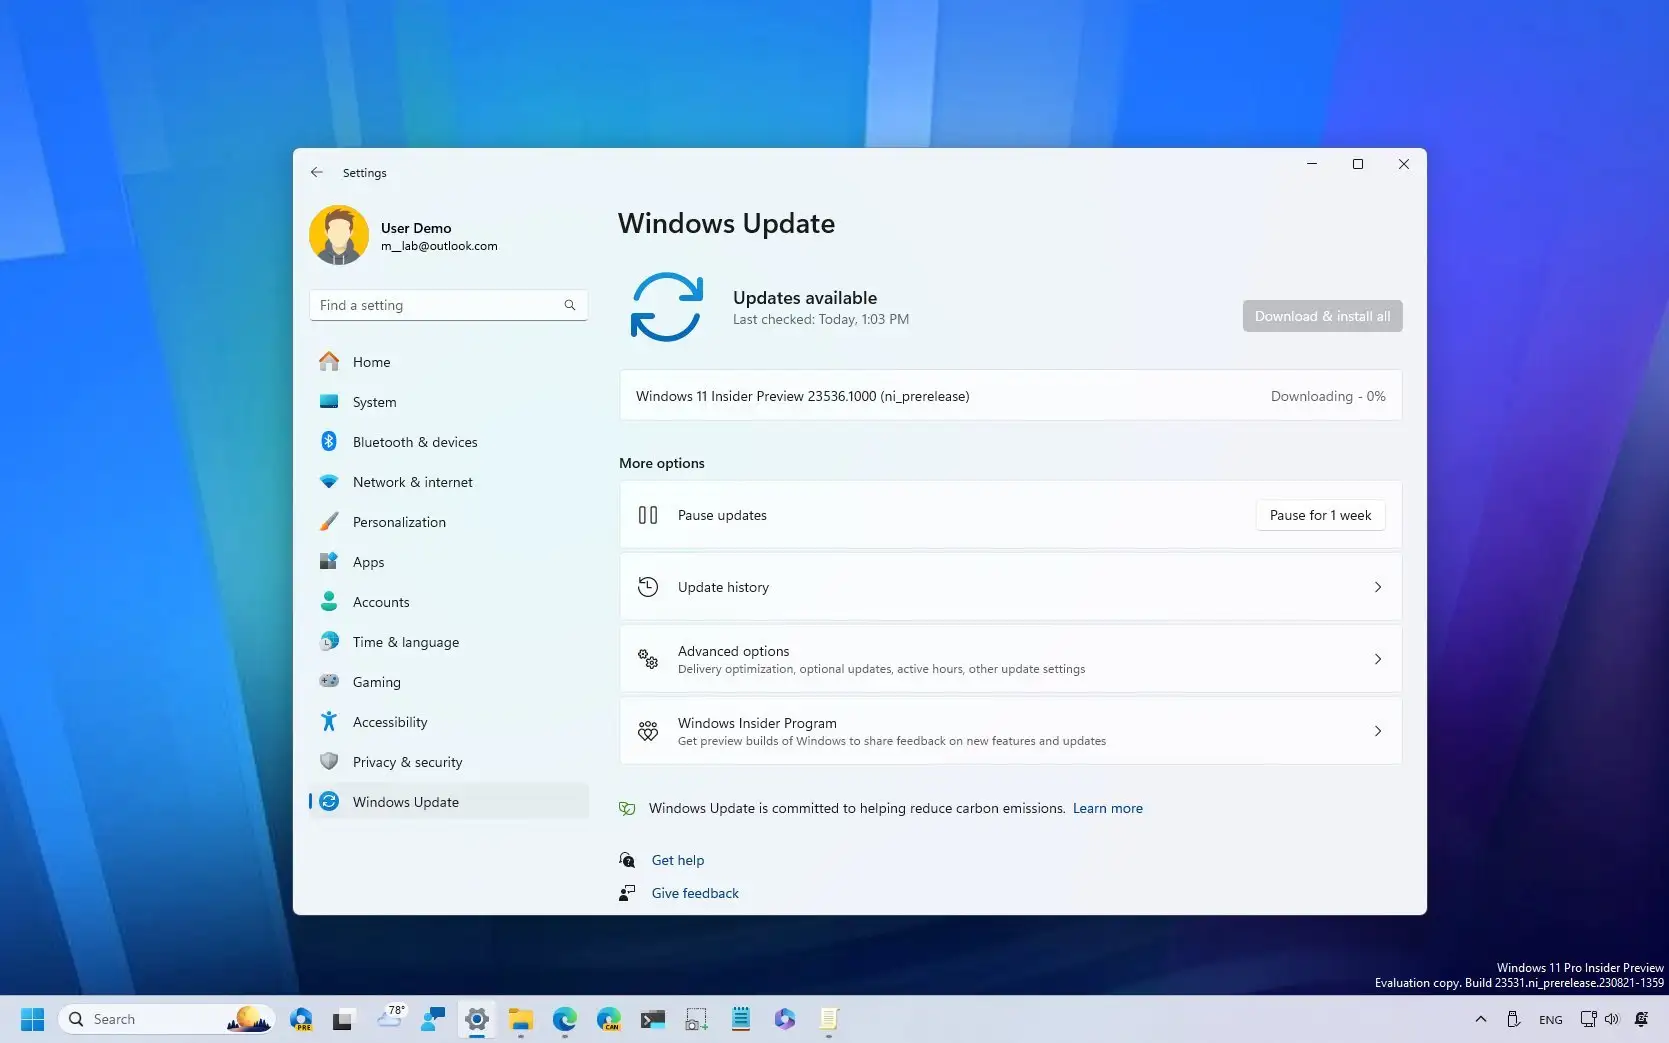The width and height of the screenshot is (1669, 1043).
Task: Click the Update history clock icon
Action: tap(648, 587)
